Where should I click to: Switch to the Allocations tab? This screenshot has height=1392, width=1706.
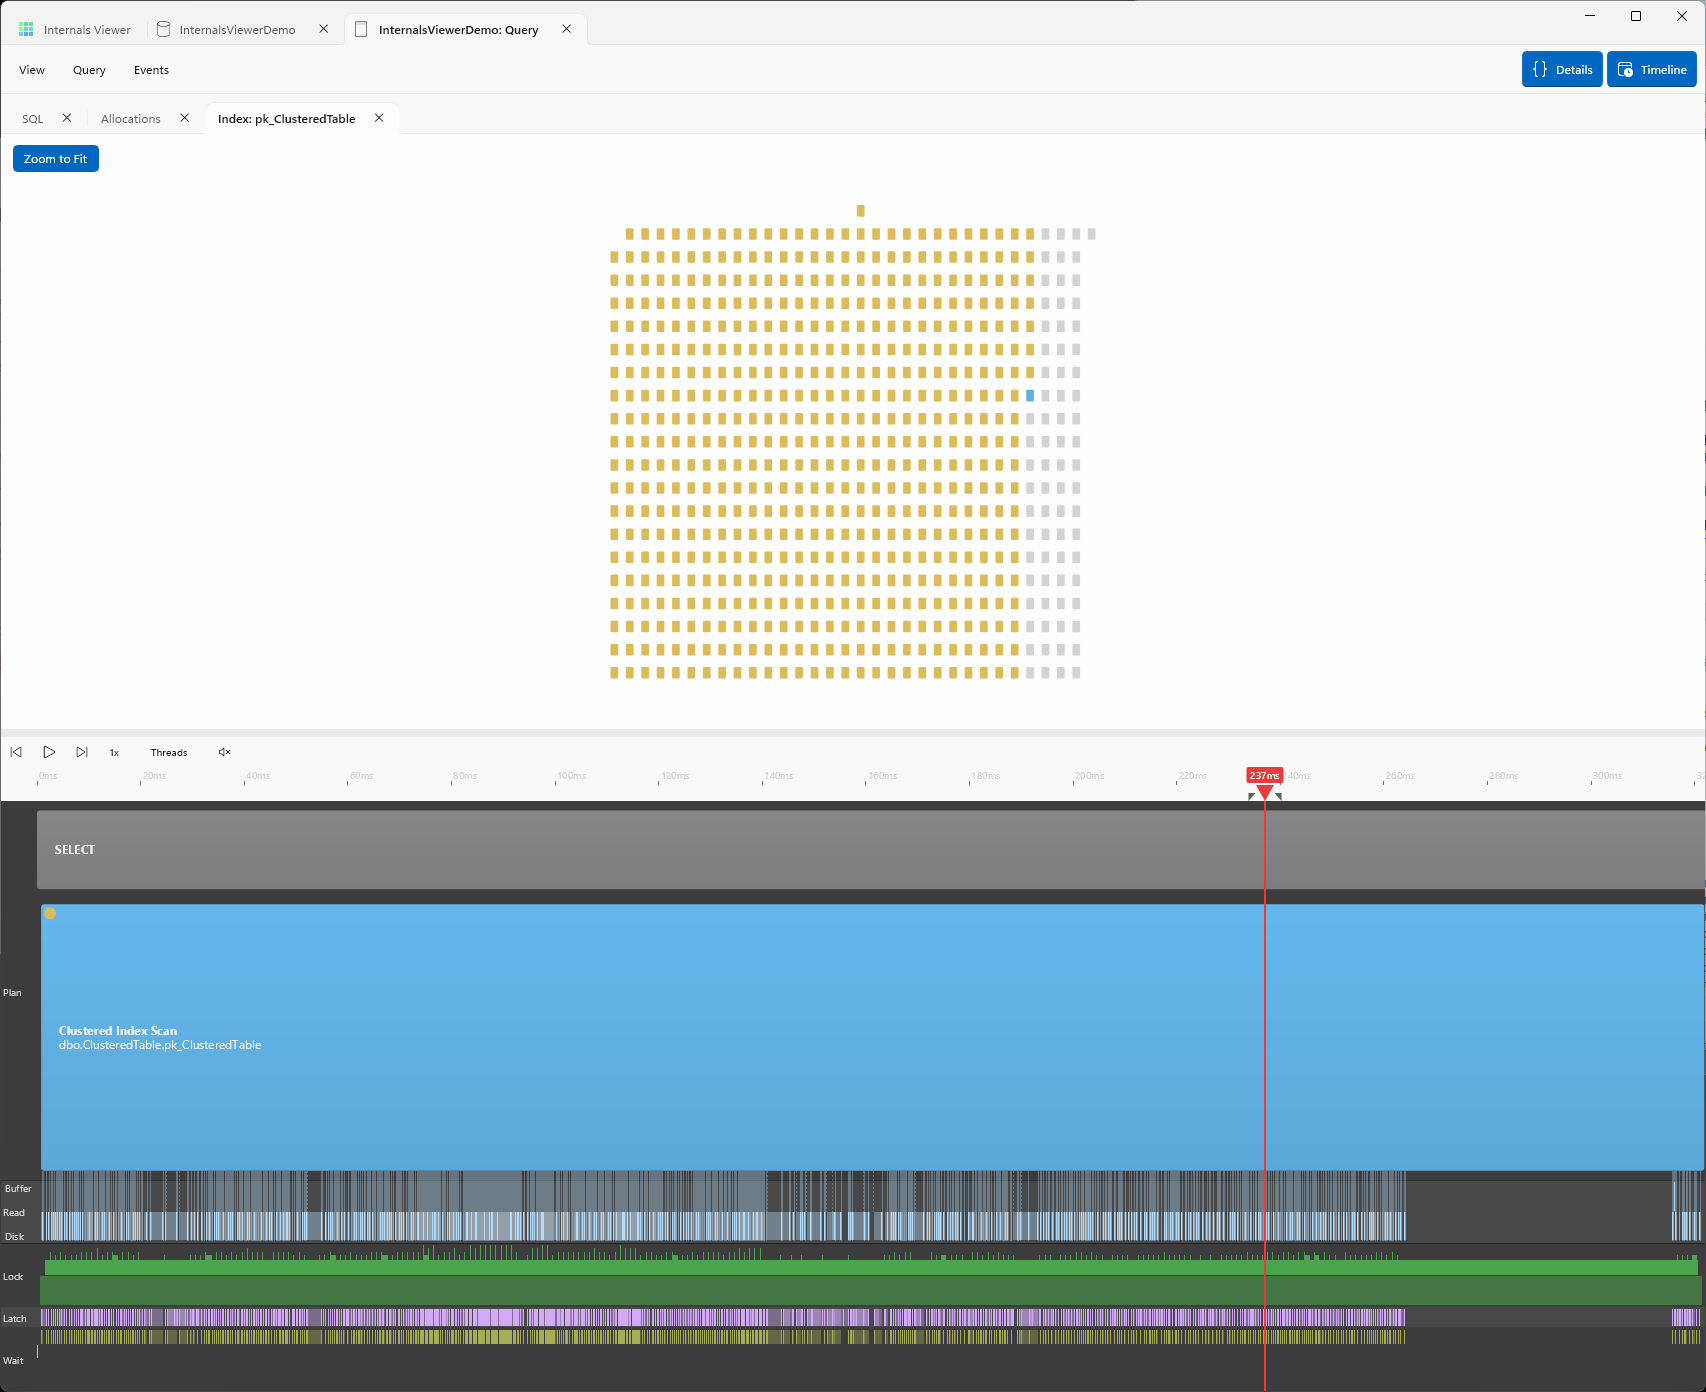point(131,119)
